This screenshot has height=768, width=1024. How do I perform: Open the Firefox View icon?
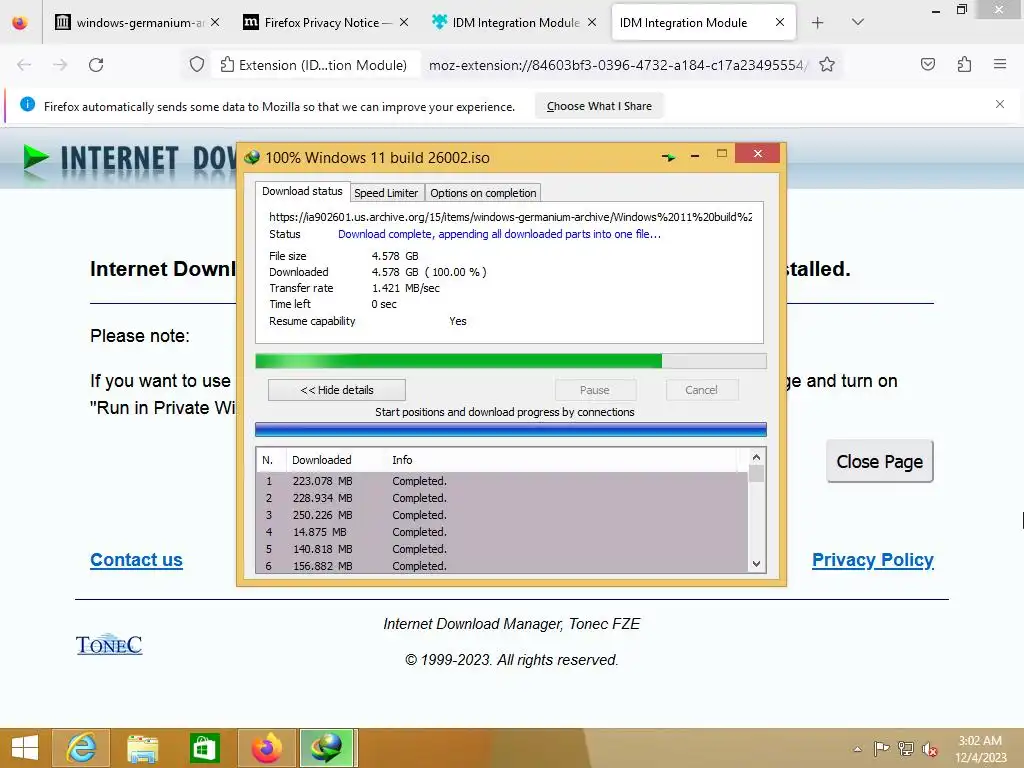[20, 23]
